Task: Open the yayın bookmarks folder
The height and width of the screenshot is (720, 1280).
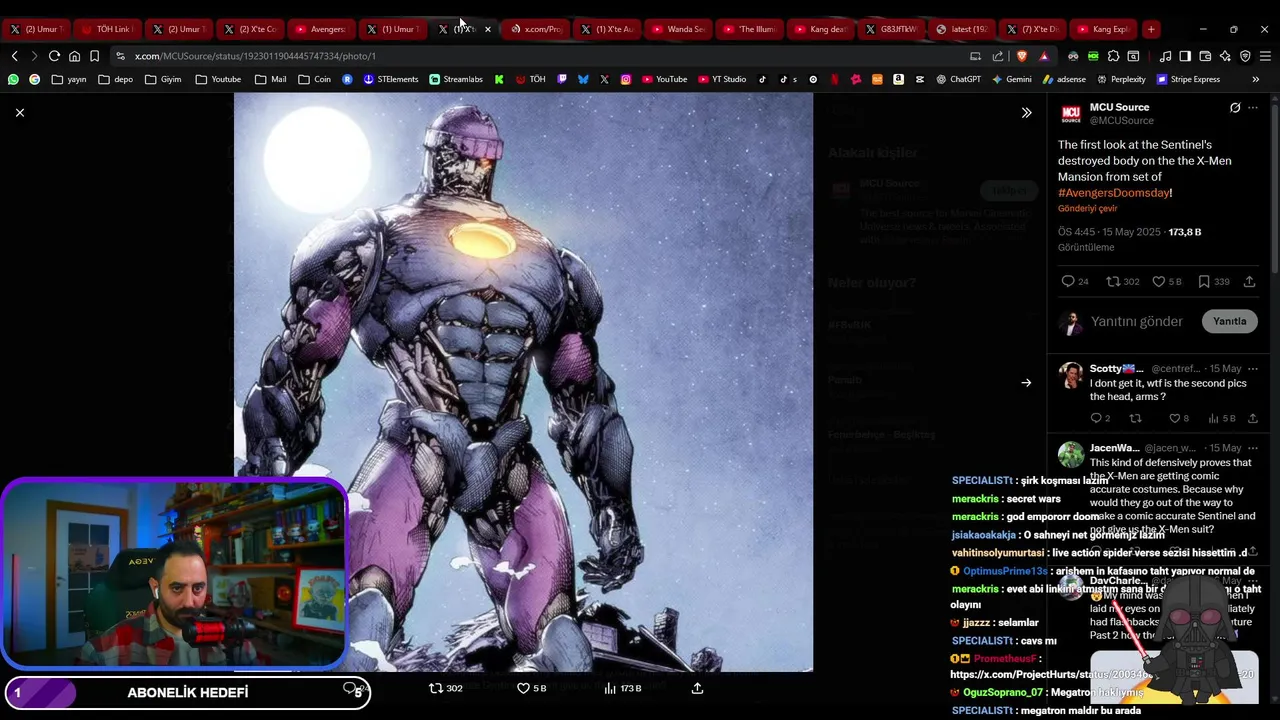Action: [x=69, y=79]
